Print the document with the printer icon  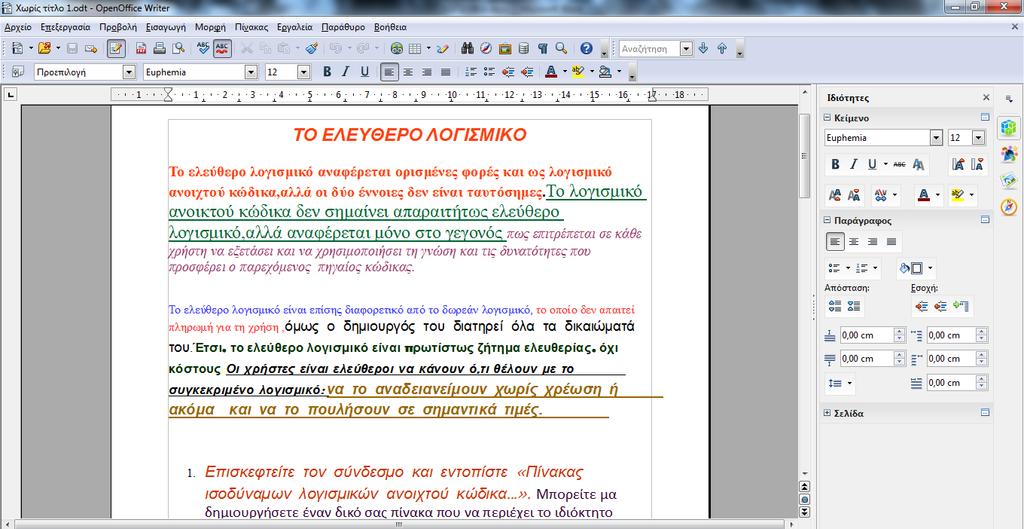pyautogui.click(x=159, y=48)
